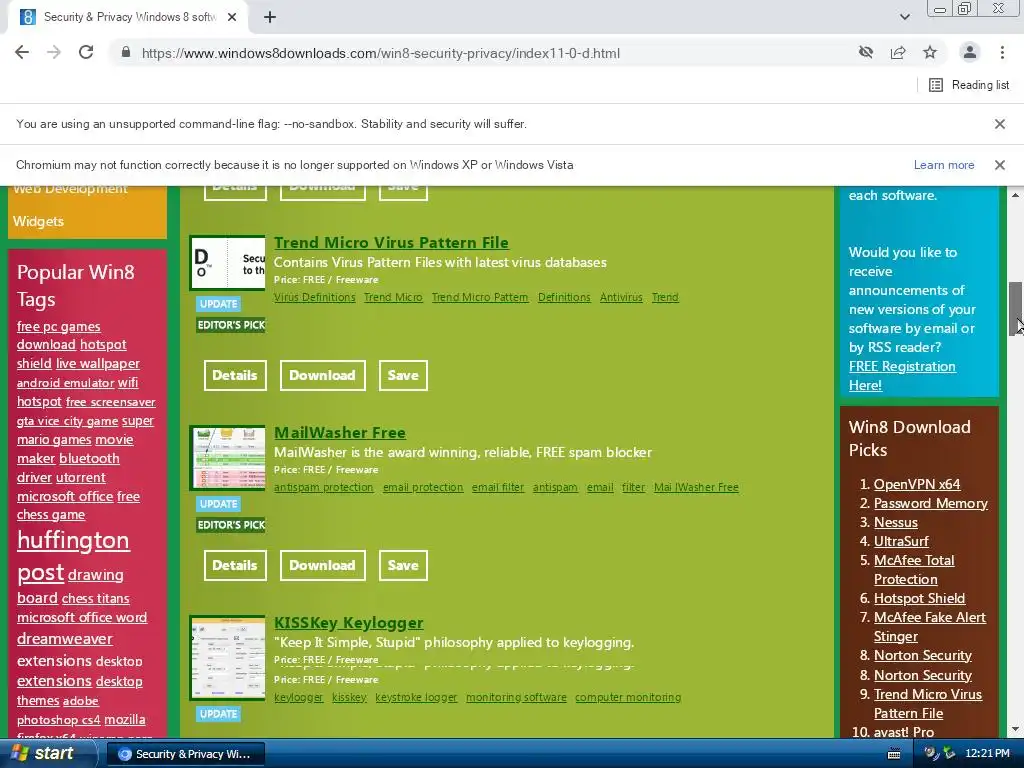Image resolution: width=1024 pixels, height=768 pixels.
Task: Click the KISSKey Keylogger thumbnail
Action: pyautogui.click(x=227, y=657)
